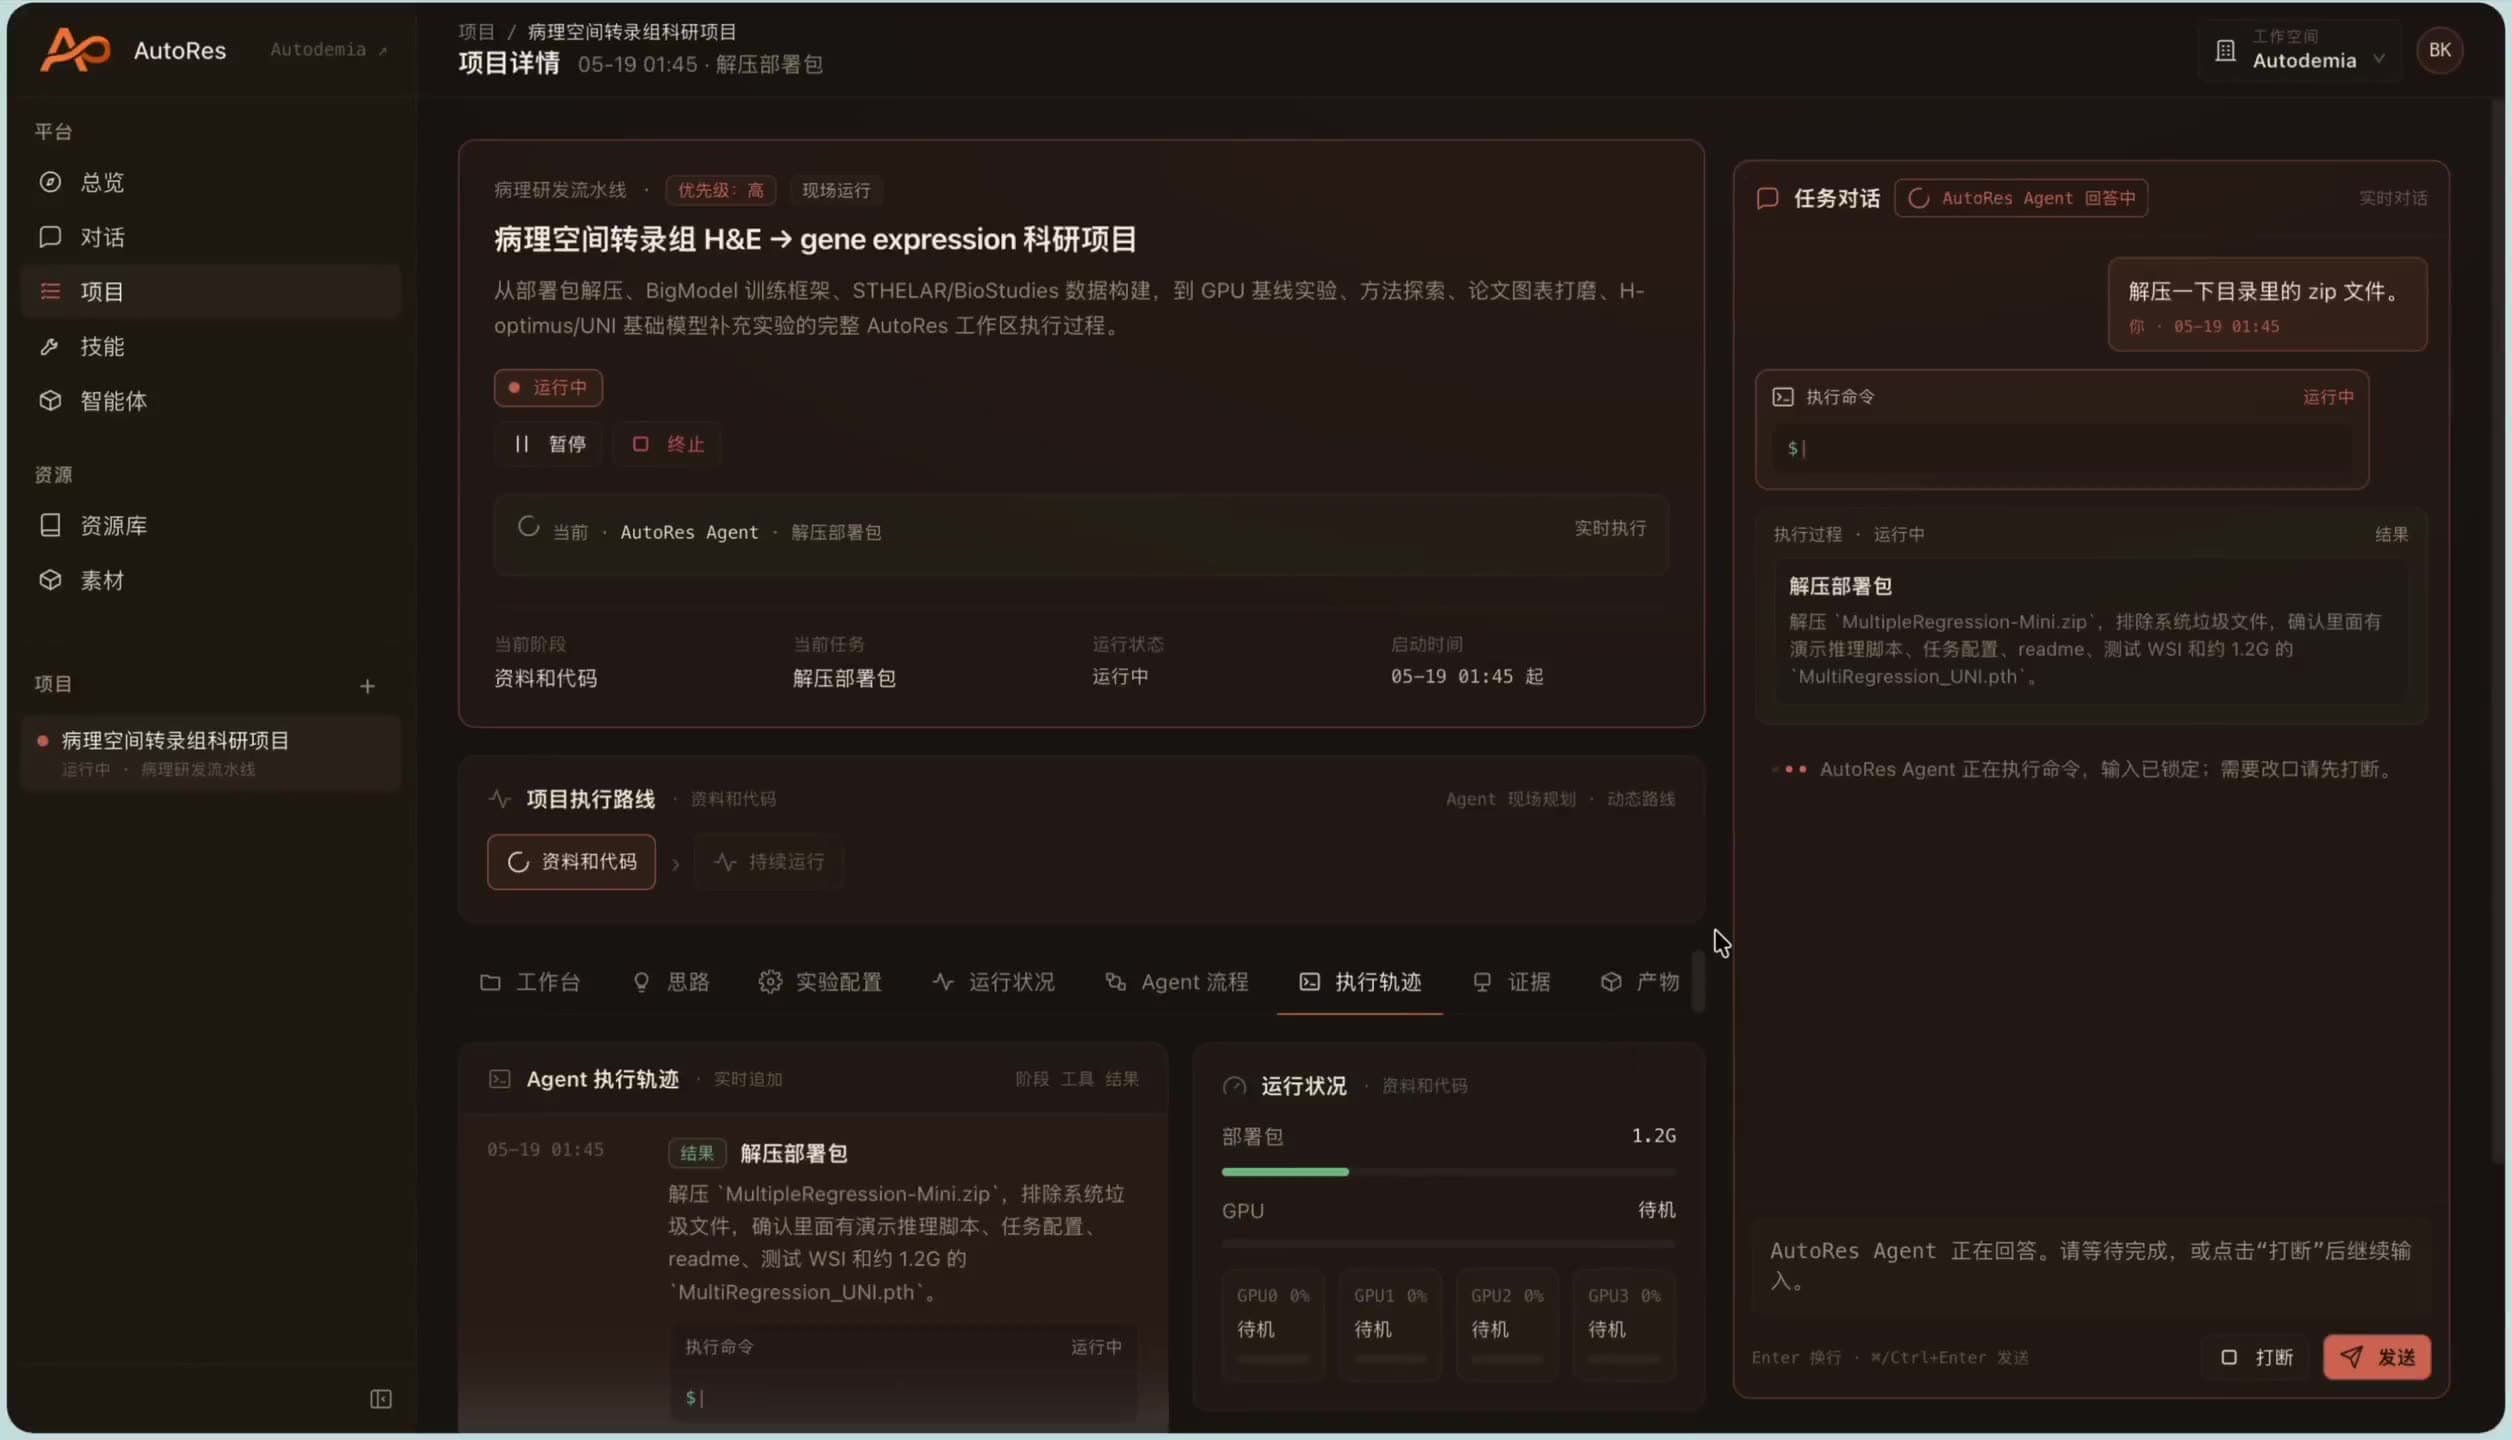Terminate the run with 终止 button
This screenshot has width=2512, height=1440.
668,444
